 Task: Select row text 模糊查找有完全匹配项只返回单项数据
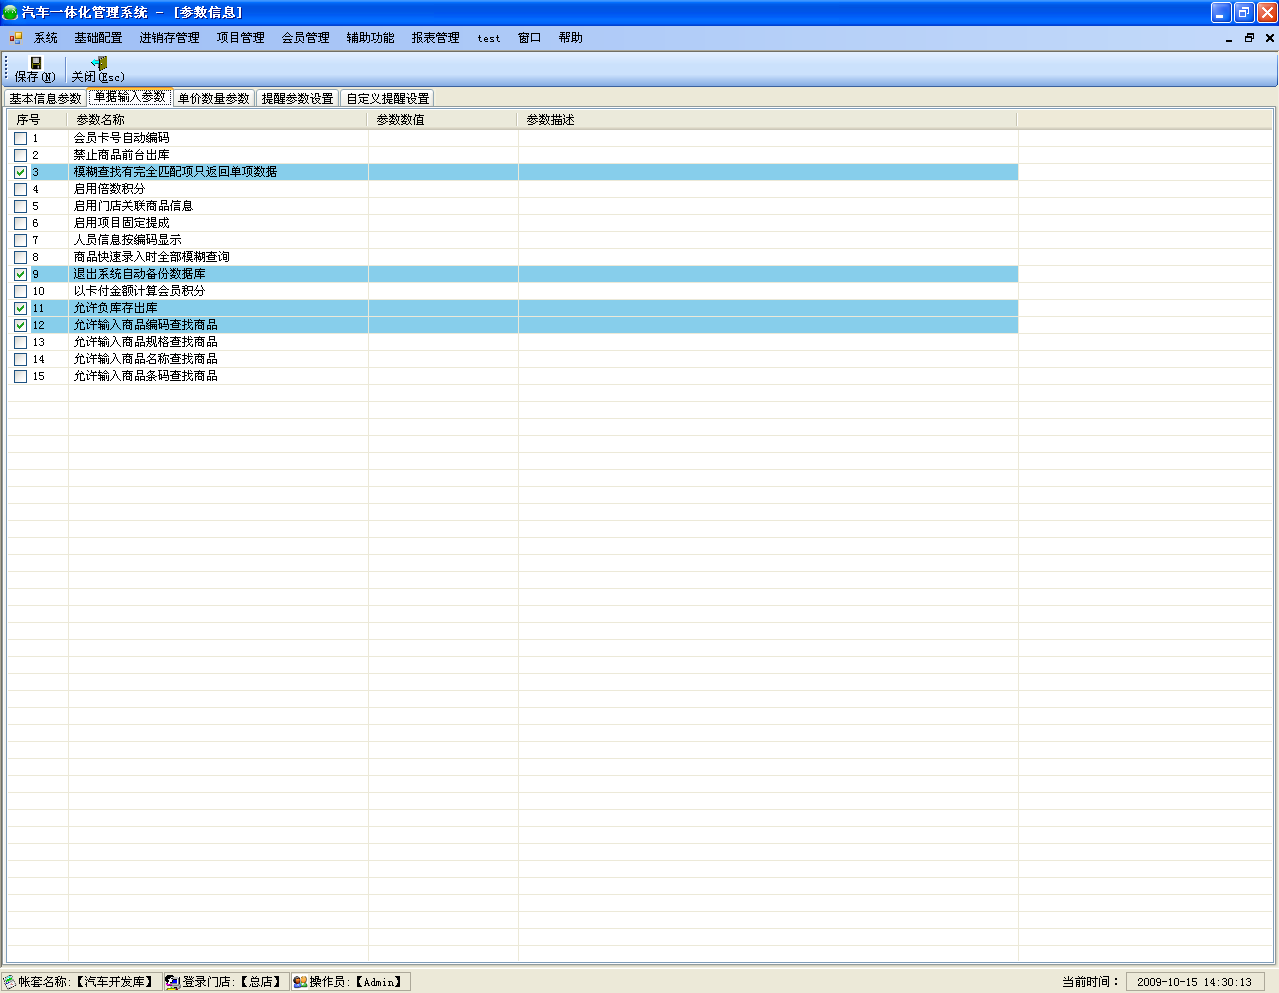[x=175, y=172]
